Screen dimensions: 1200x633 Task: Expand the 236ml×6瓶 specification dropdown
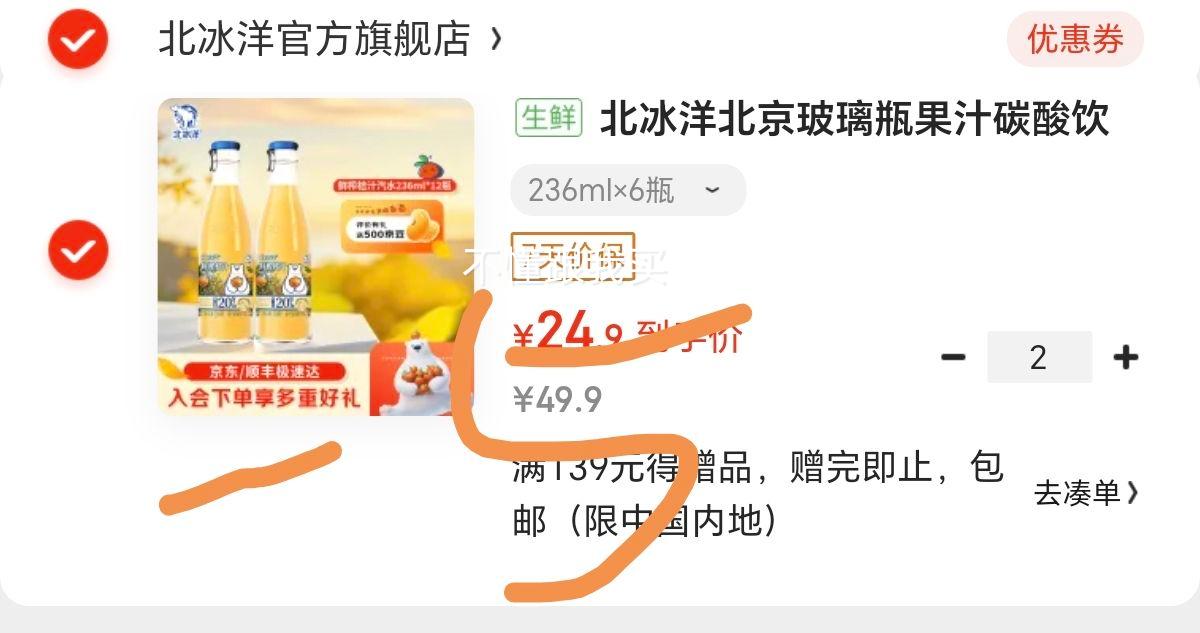point(628,190)
